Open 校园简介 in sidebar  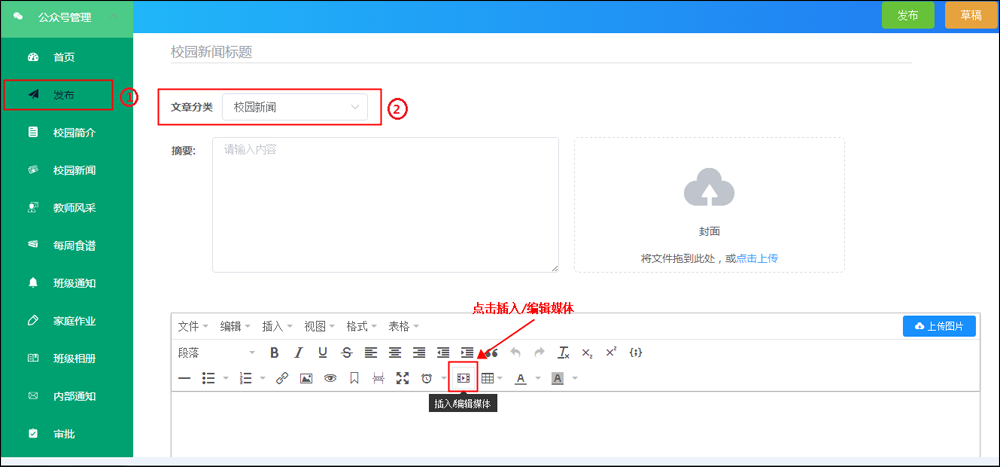coord(66,133)
